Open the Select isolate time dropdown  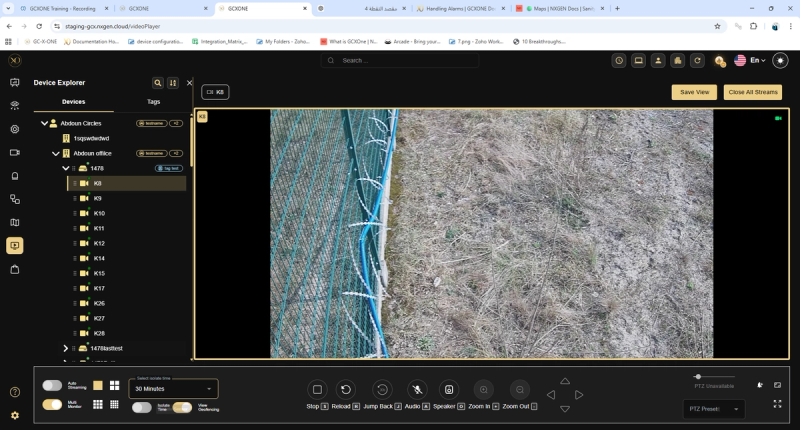tap(173, 389)
